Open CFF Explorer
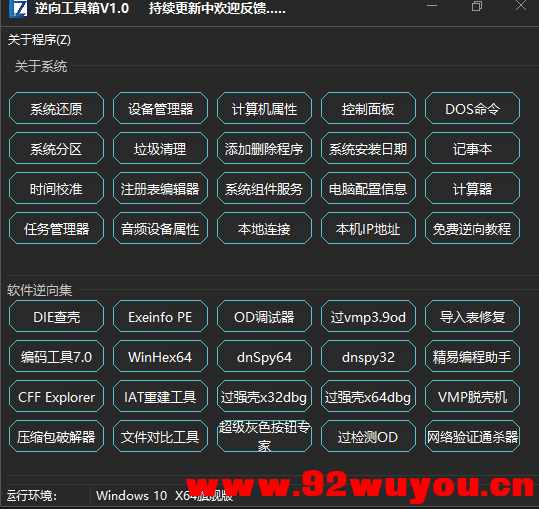 pyautogui.click(x=56, y=397)
